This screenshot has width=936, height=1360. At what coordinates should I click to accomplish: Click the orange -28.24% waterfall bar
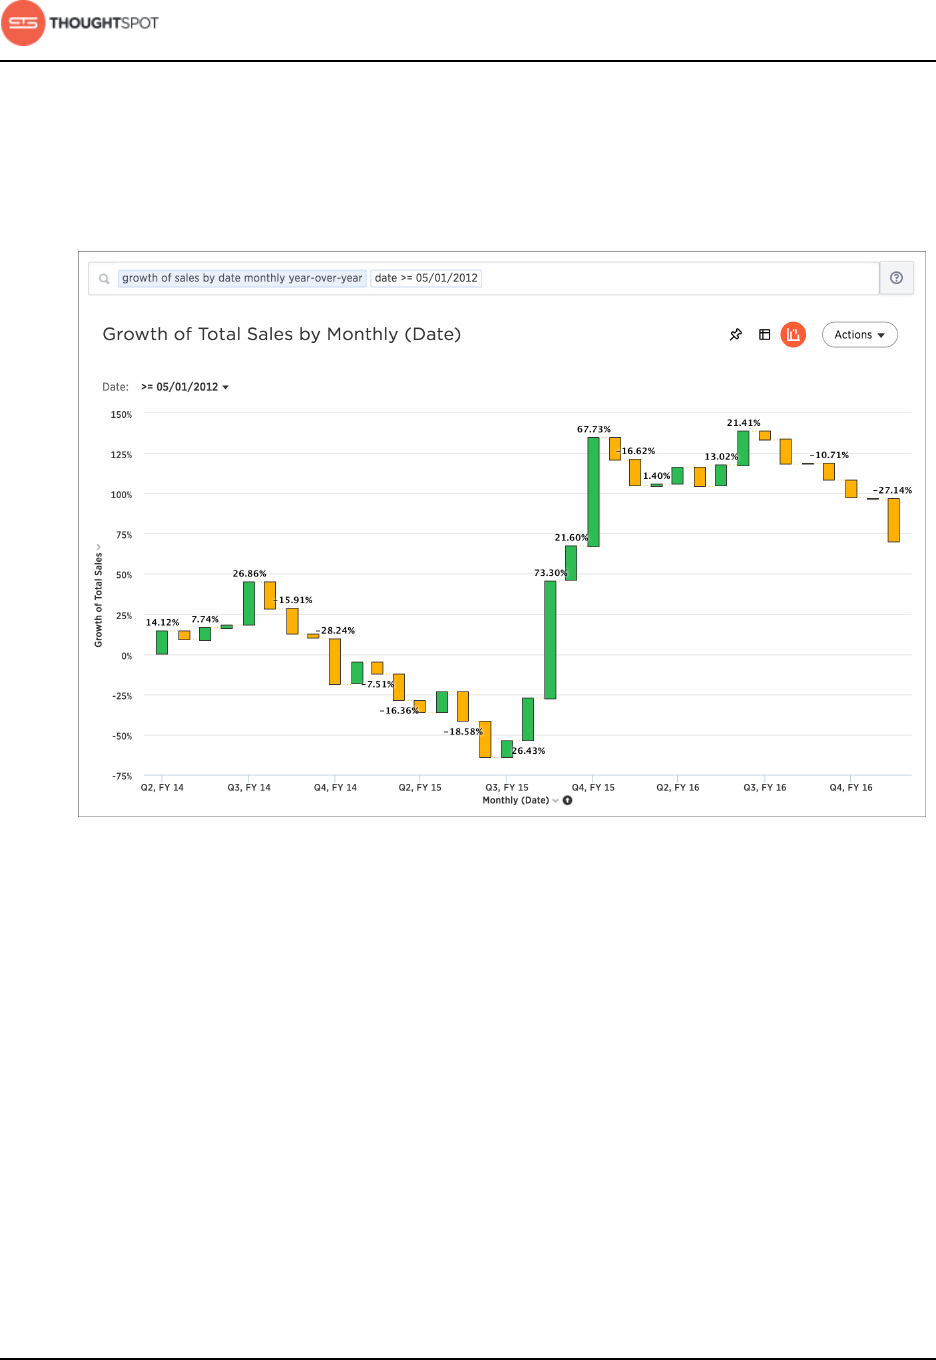pyautogui.click(x=335, y=661)
